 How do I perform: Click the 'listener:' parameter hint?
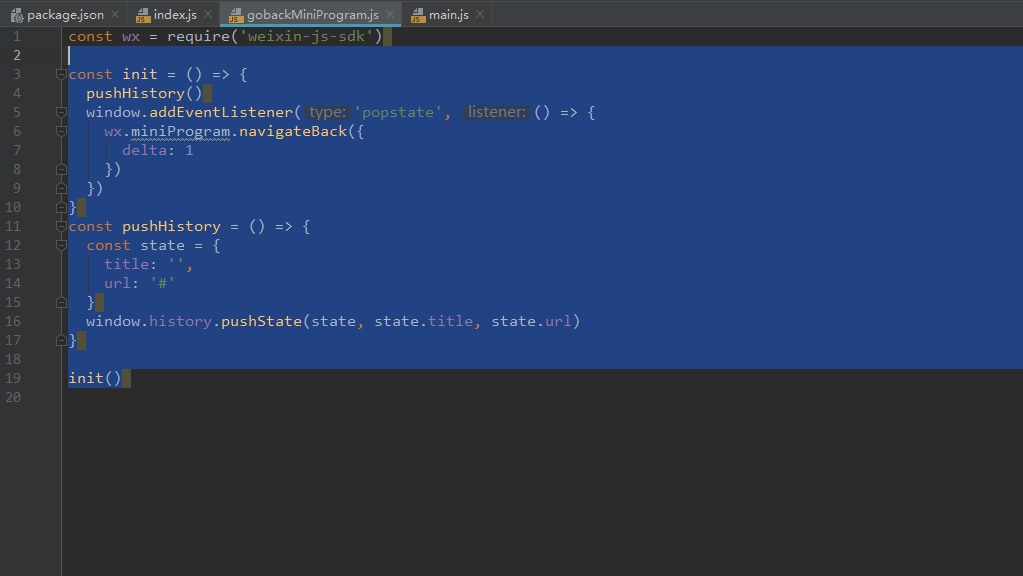(x=496, y=112)
